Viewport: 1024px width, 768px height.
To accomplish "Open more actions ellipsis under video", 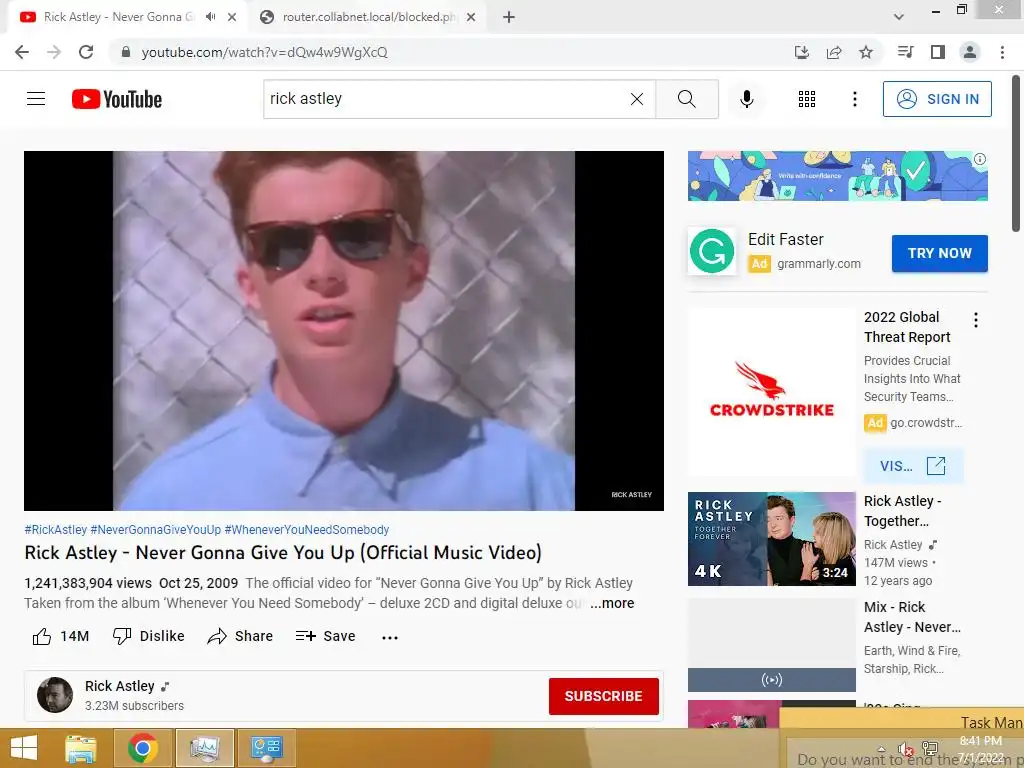I will click(390, 637).
